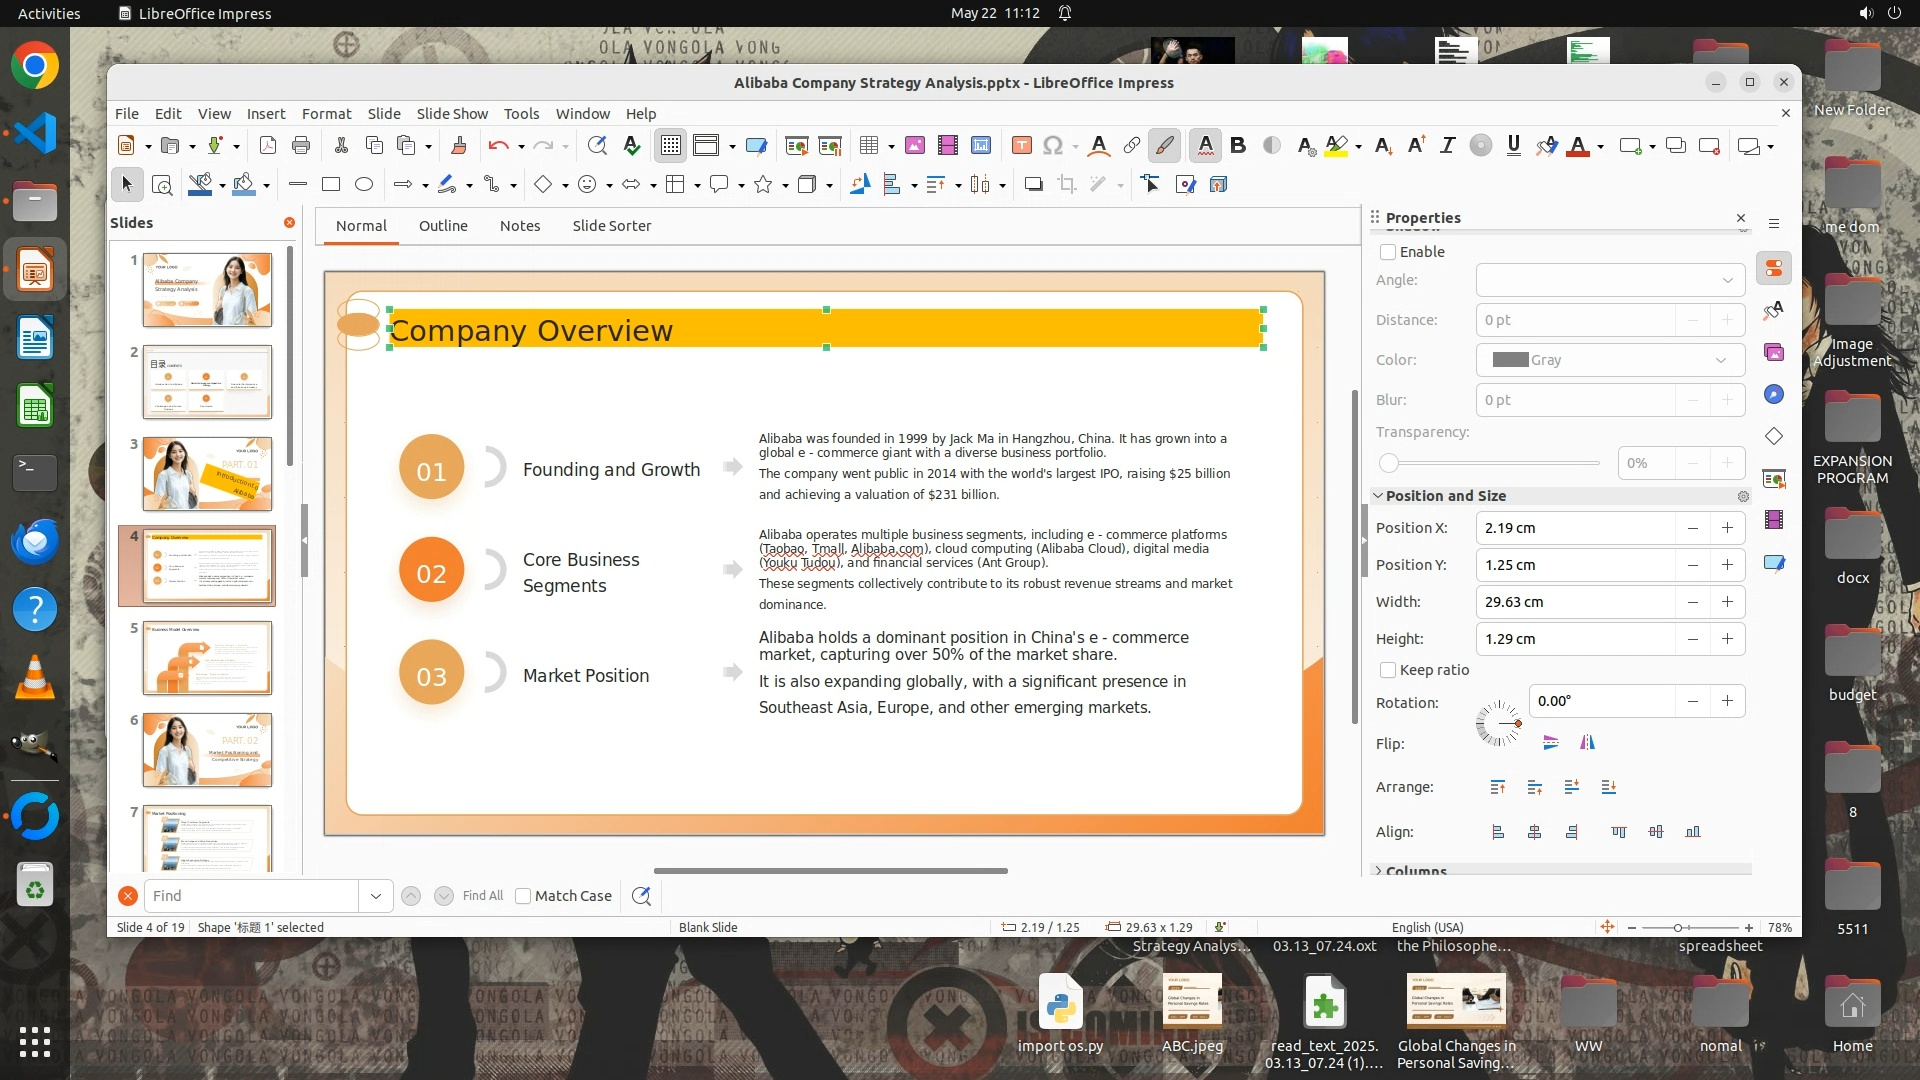Open the Slide Show menu
The height and width of the screenshot is (1080, 1920).
452,114
